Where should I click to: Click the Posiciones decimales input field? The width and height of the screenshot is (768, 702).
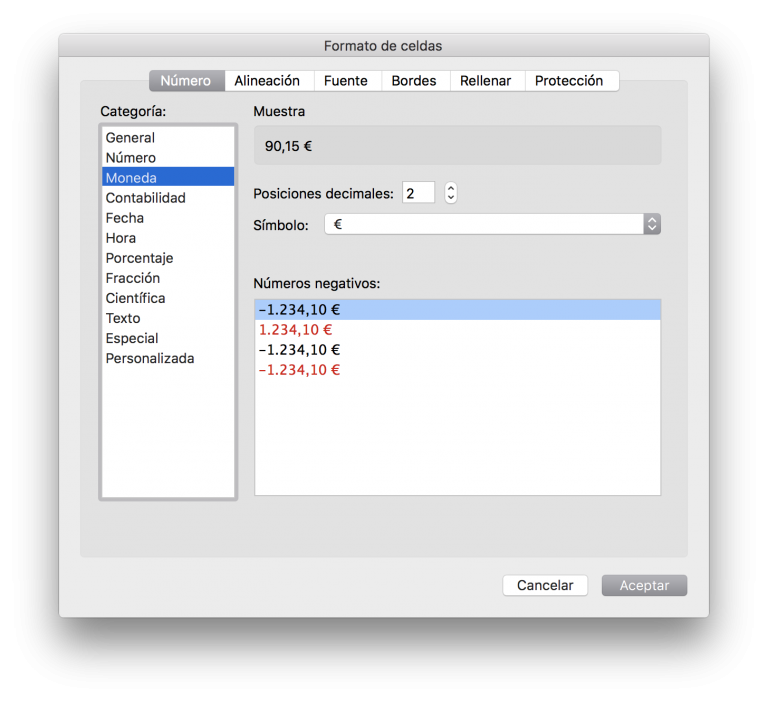pyautogui.click(x=418, y=193)
